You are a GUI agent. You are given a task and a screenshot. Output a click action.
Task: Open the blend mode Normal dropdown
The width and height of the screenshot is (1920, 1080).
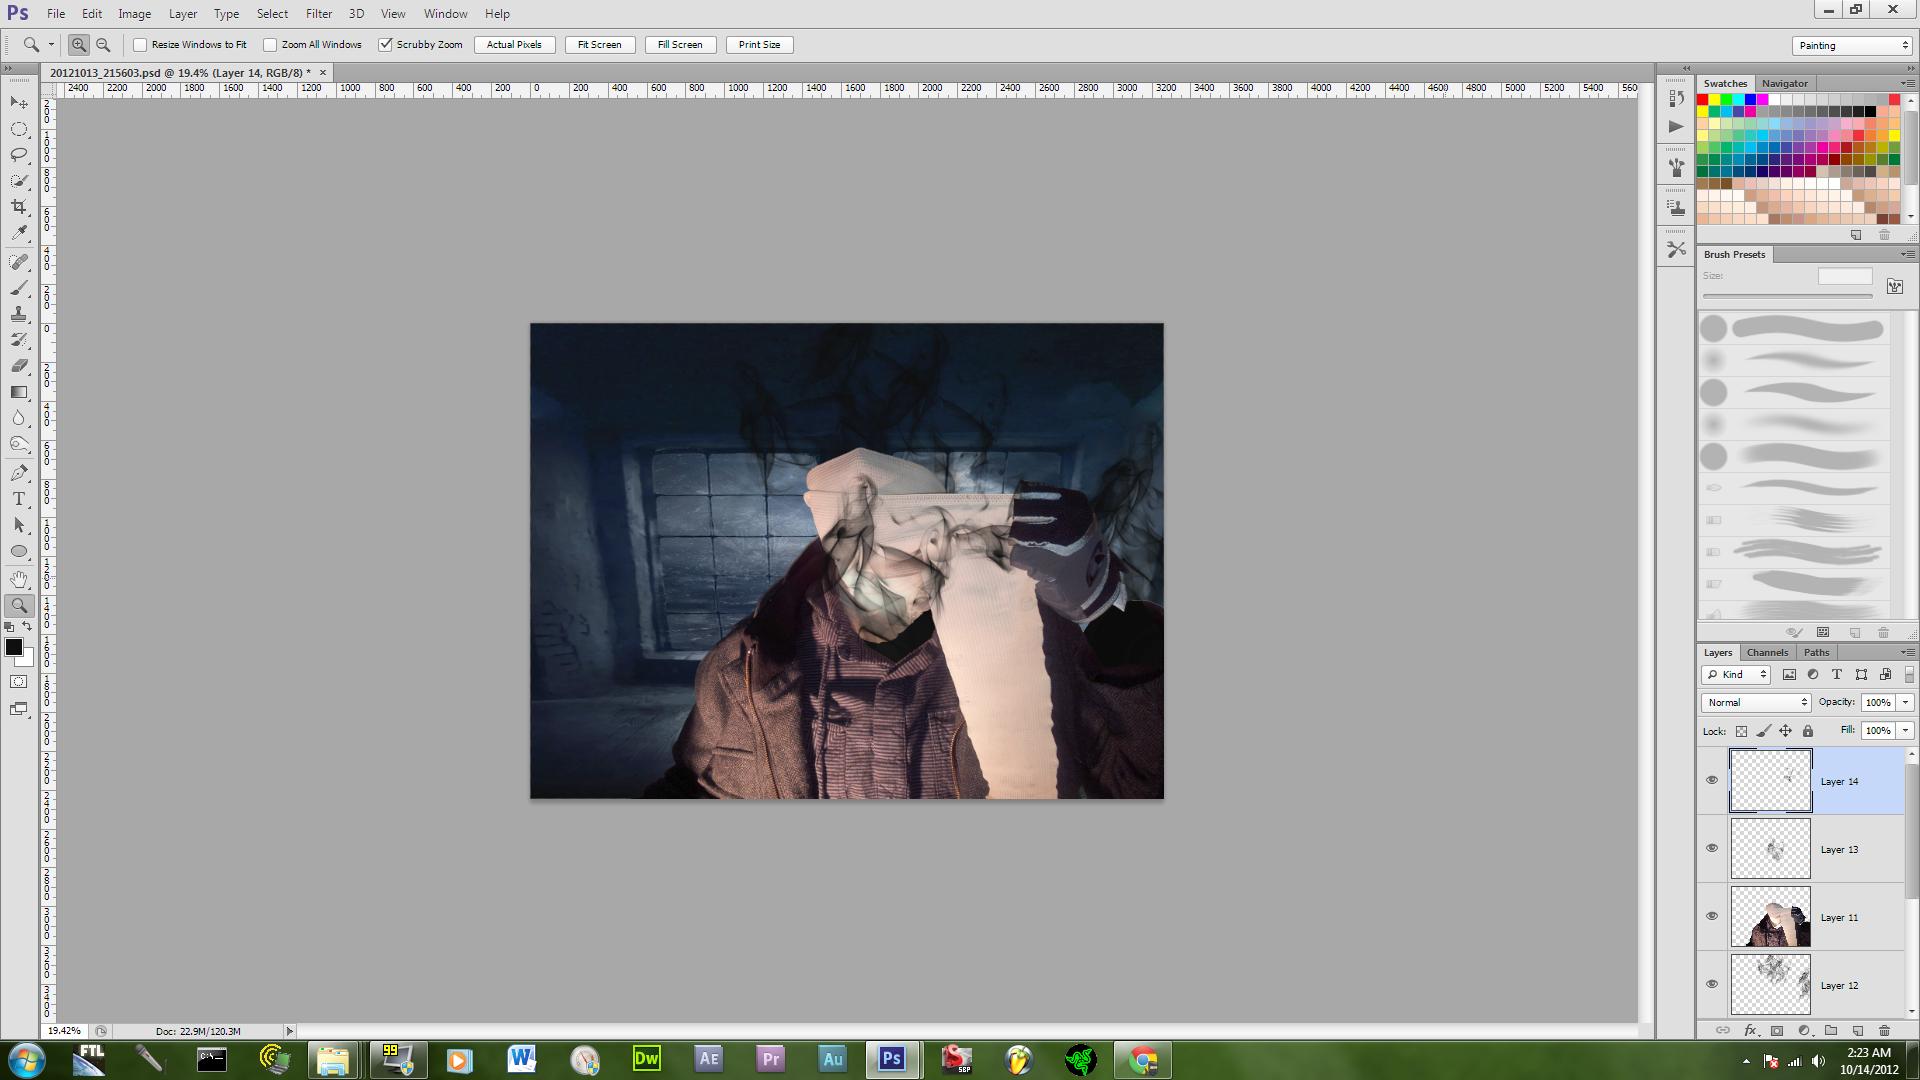[x=1756, y=702]
